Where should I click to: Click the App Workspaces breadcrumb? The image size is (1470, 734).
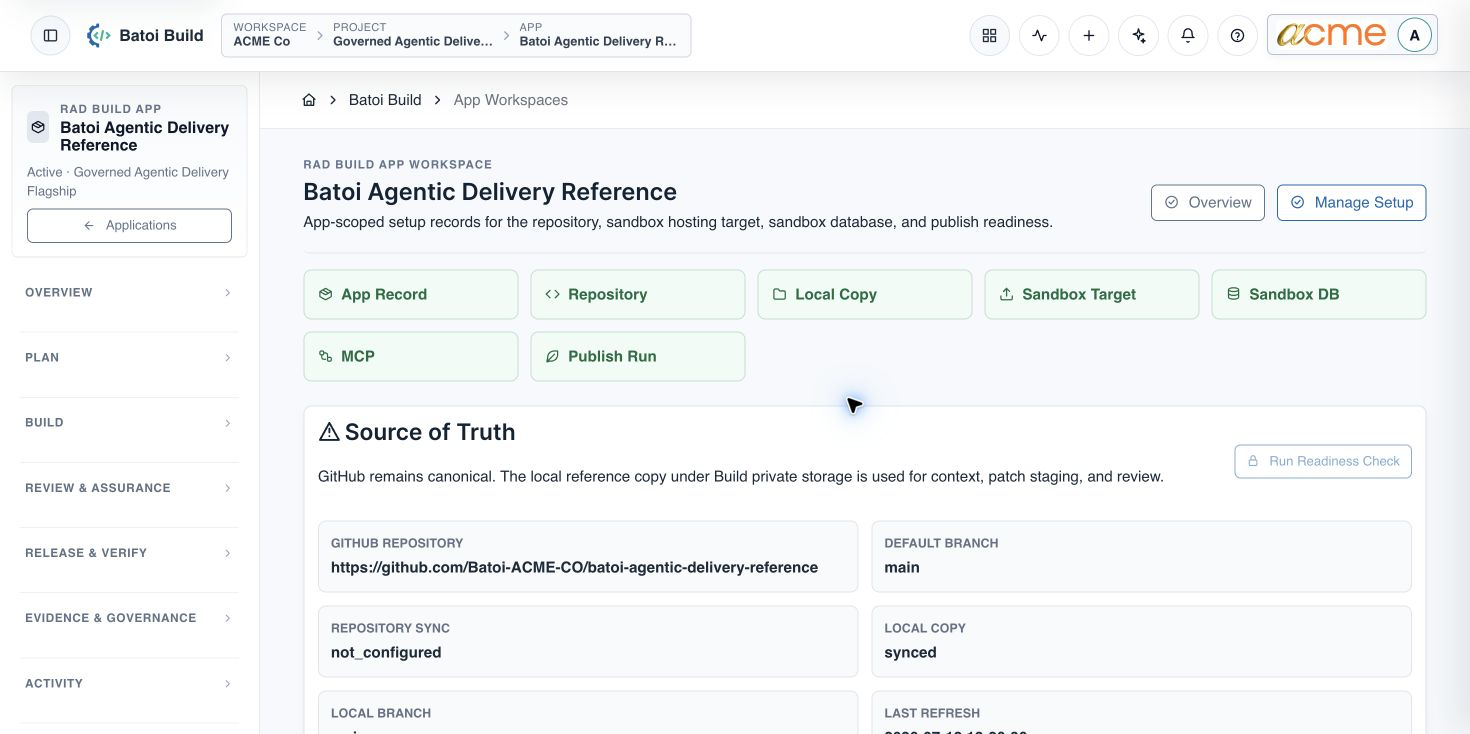coord(511,100)
